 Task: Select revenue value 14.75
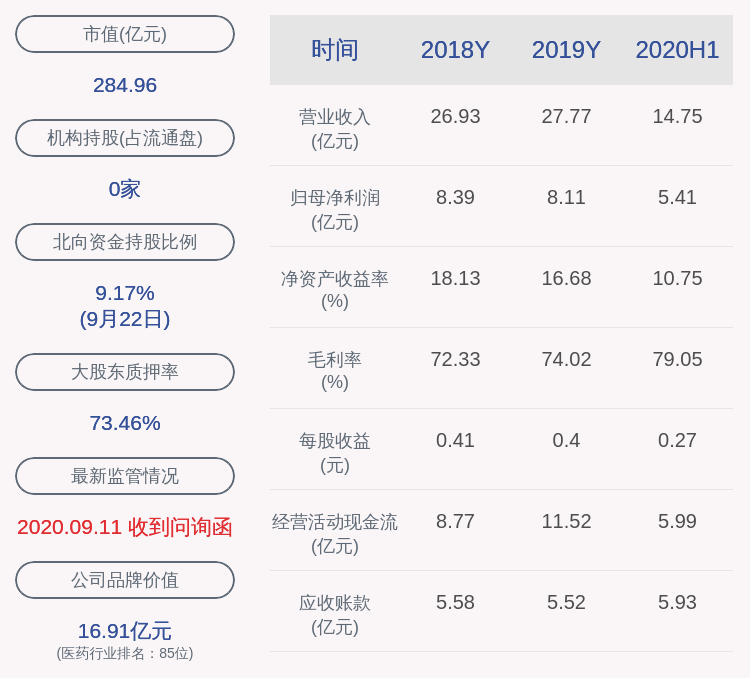point(677,116)
